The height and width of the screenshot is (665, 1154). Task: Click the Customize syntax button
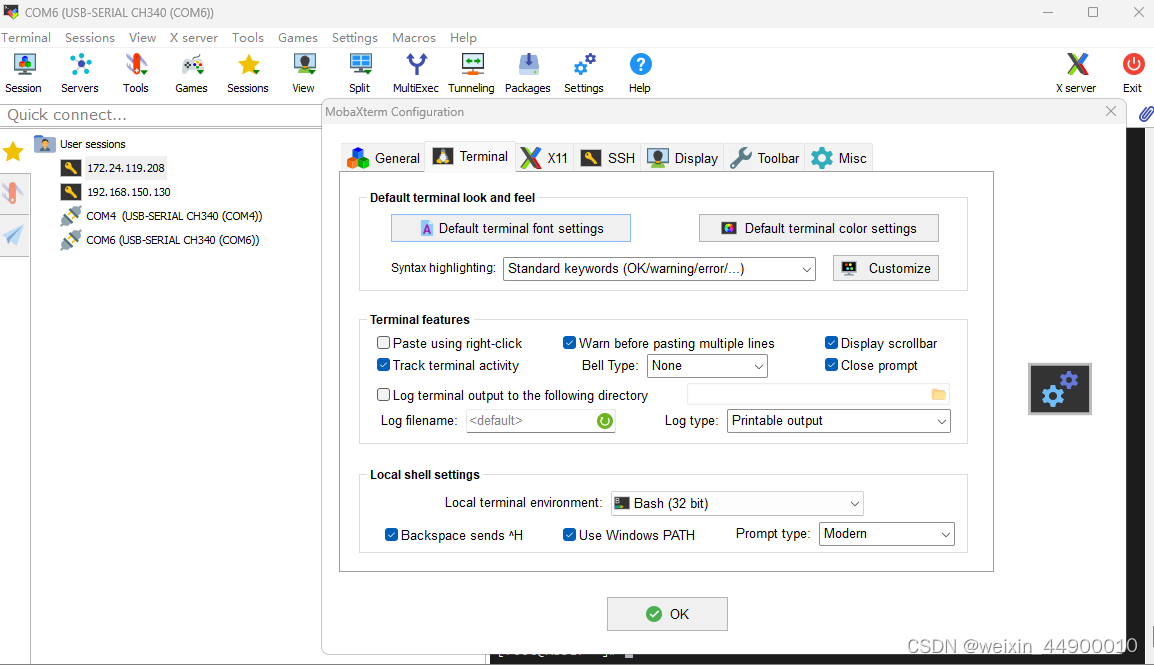click(x=886, y=269)
